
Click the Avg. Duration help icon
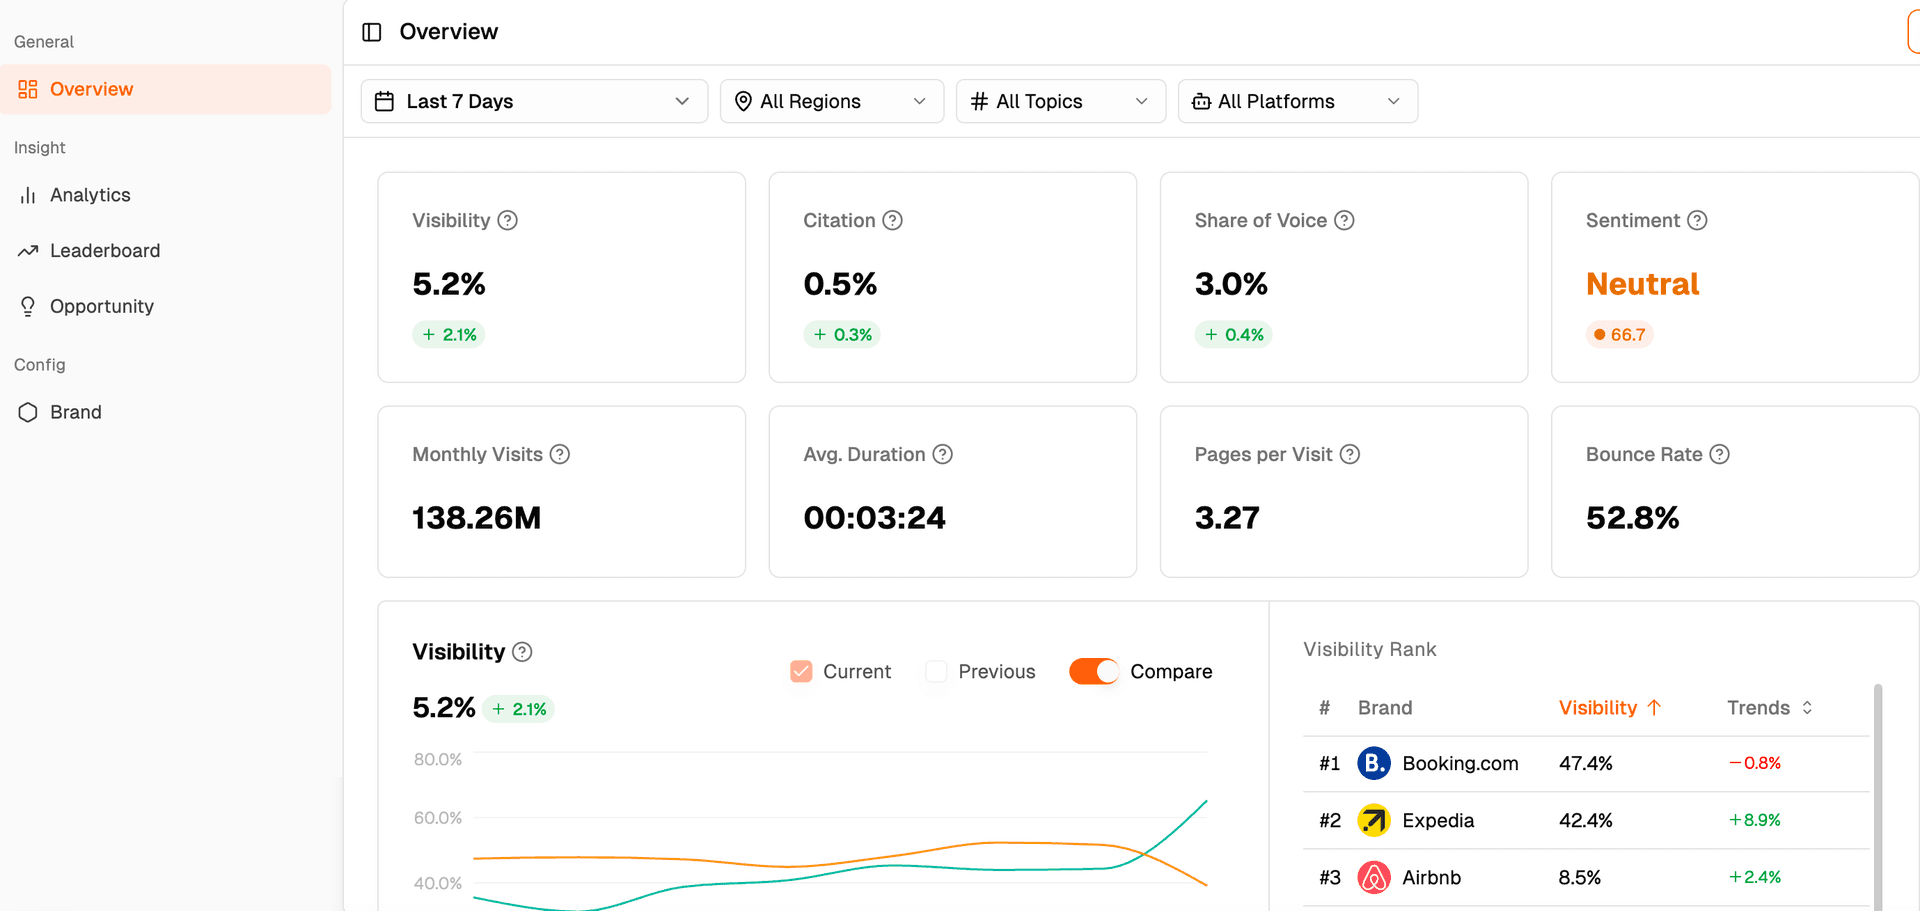point(943,454)
